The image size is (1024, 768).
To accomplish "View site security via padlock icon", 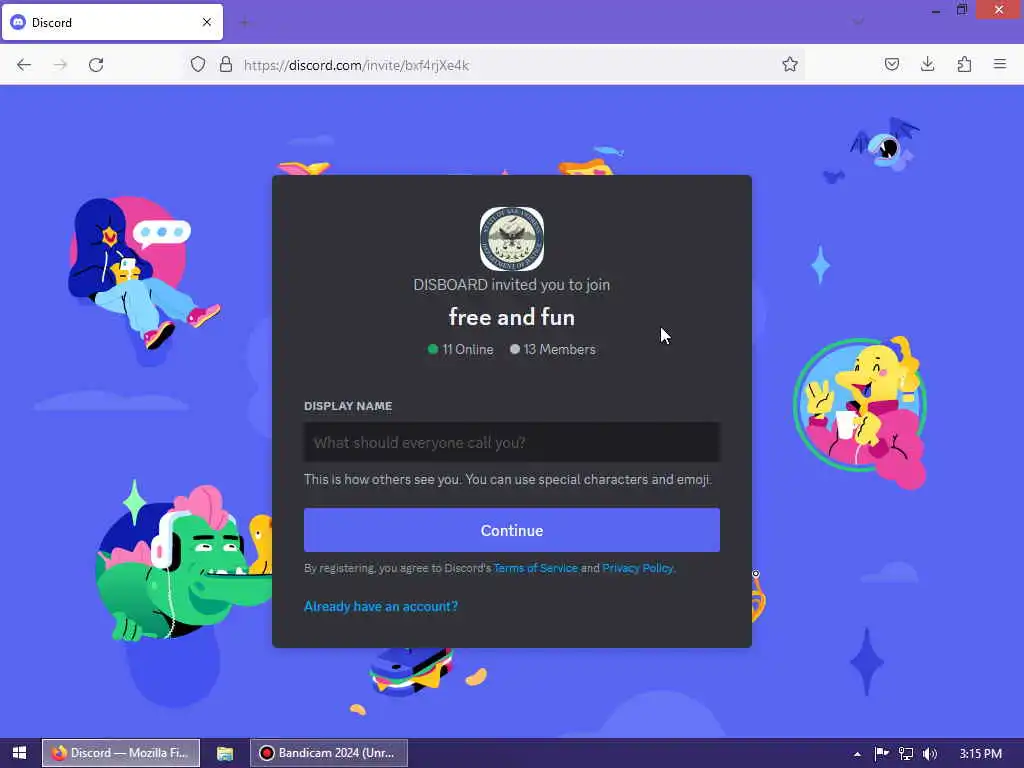I will pos(225,64).
